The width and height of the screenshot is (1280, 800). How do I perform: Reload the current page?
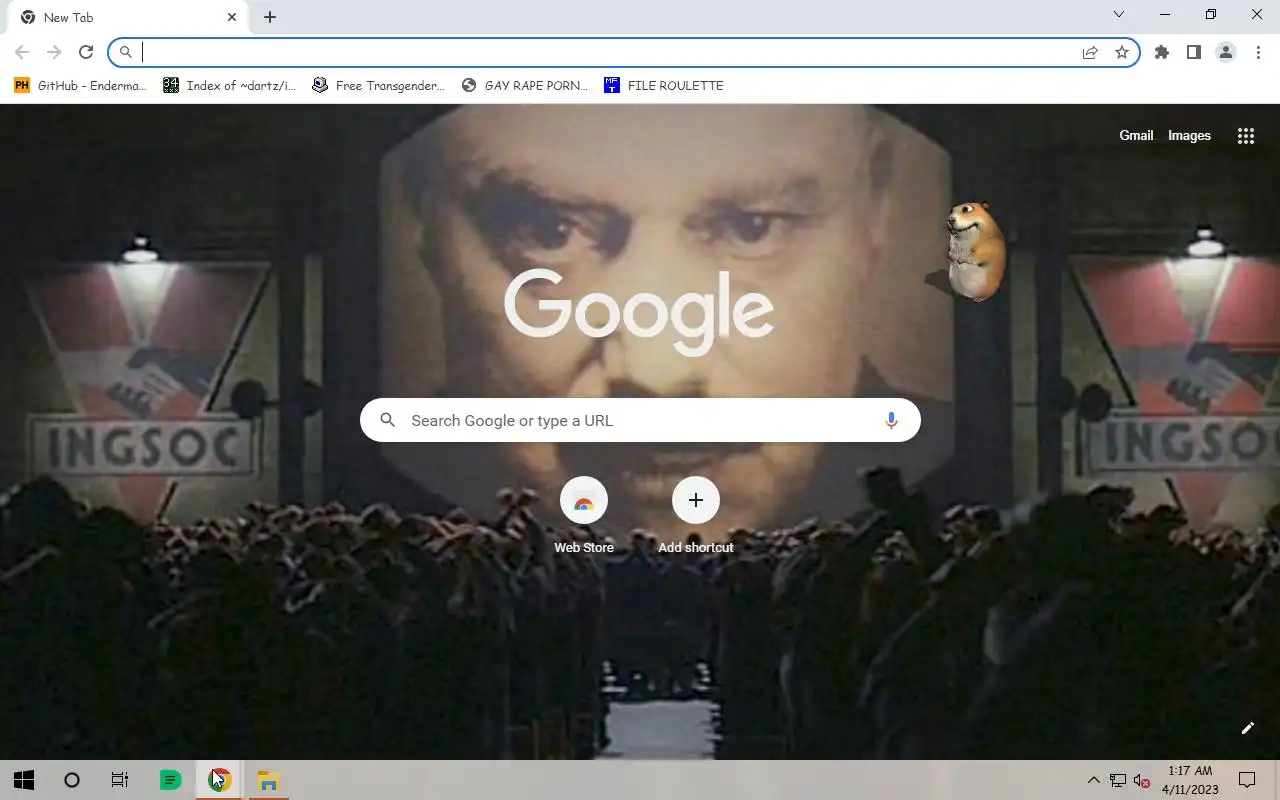click(86, 52)
